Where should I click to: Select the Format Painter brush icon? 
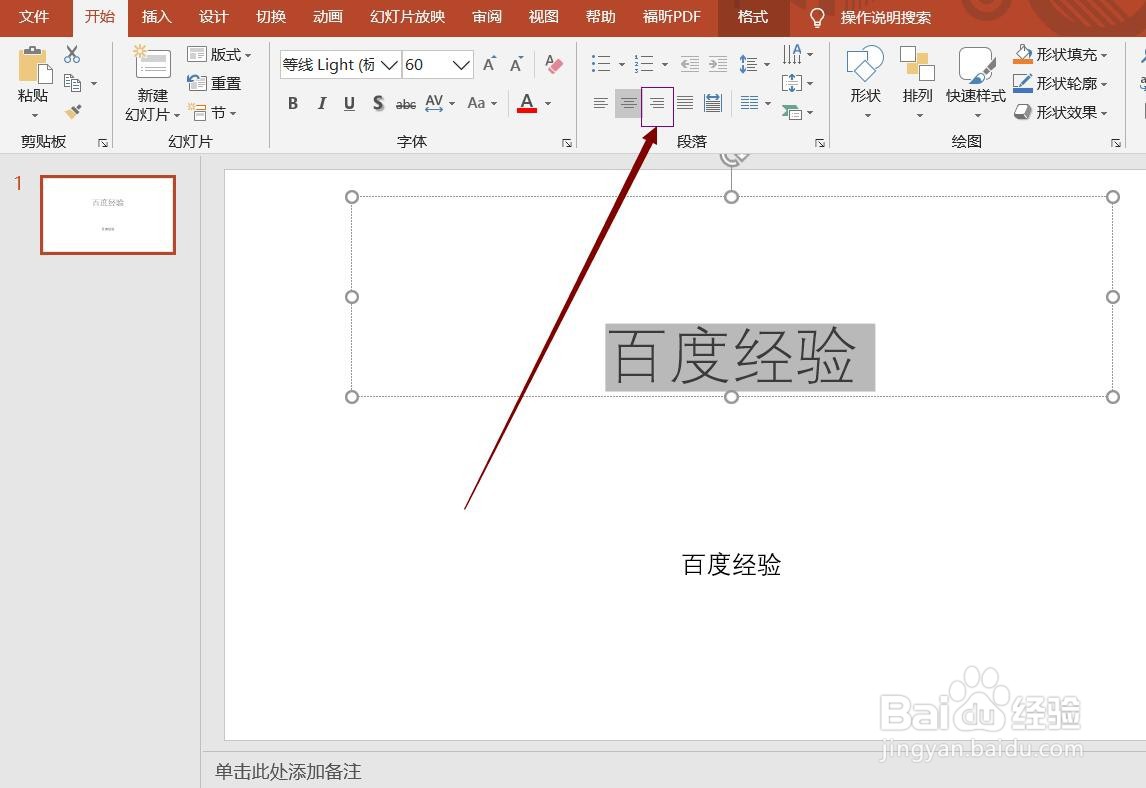click(72, 112)
